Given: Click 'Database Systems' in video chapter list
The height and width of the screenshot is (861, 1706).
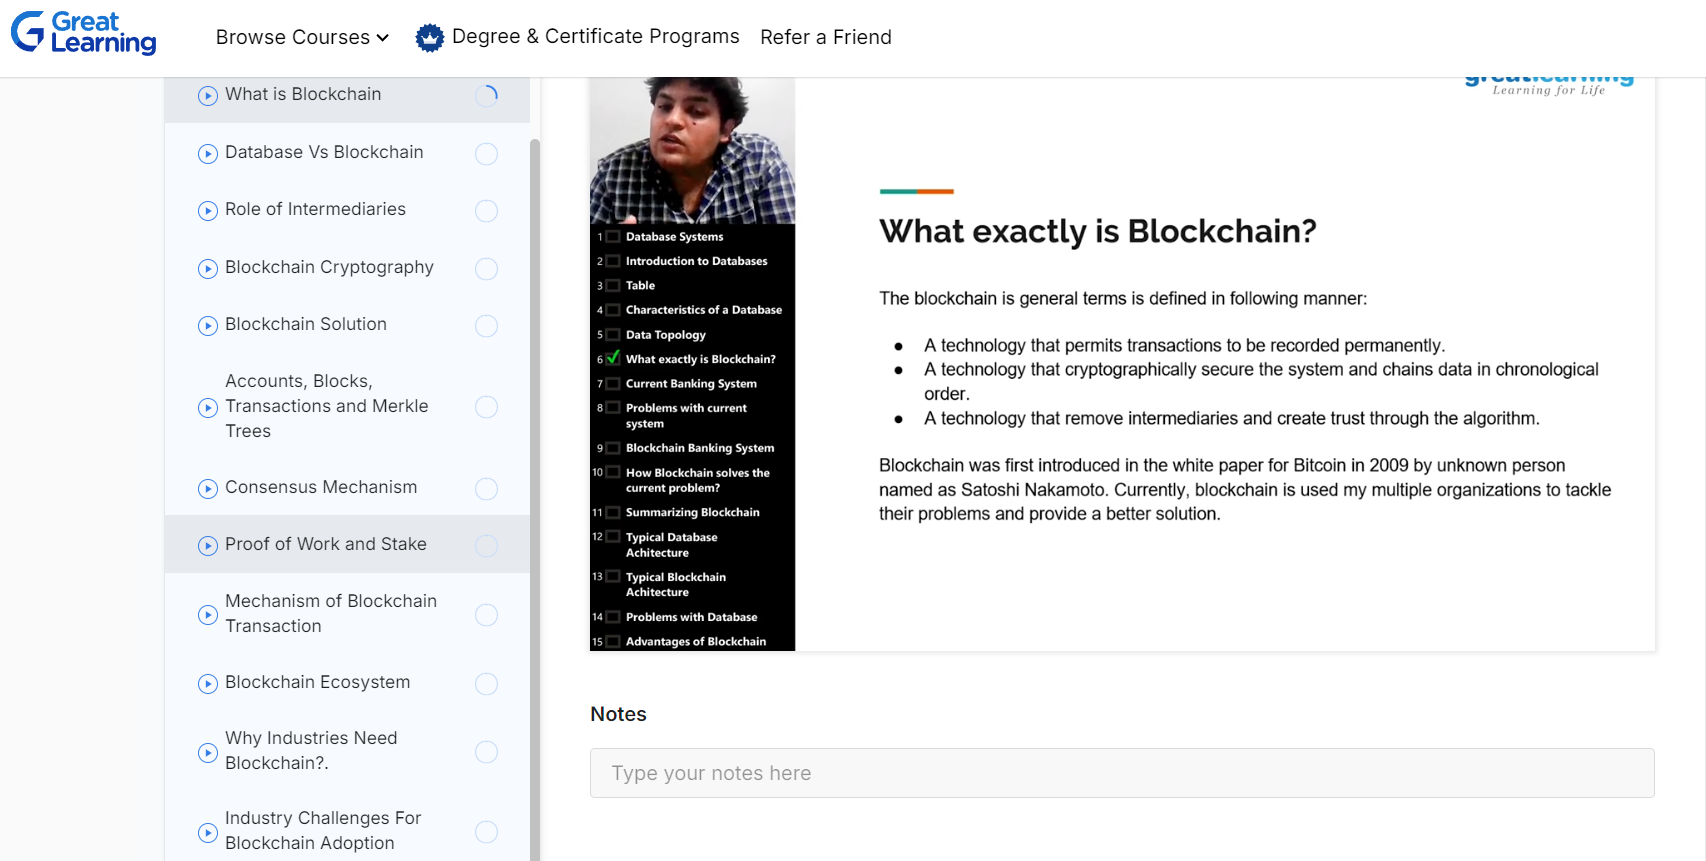Looking at the screenshot, I should (x=674, y=237).
